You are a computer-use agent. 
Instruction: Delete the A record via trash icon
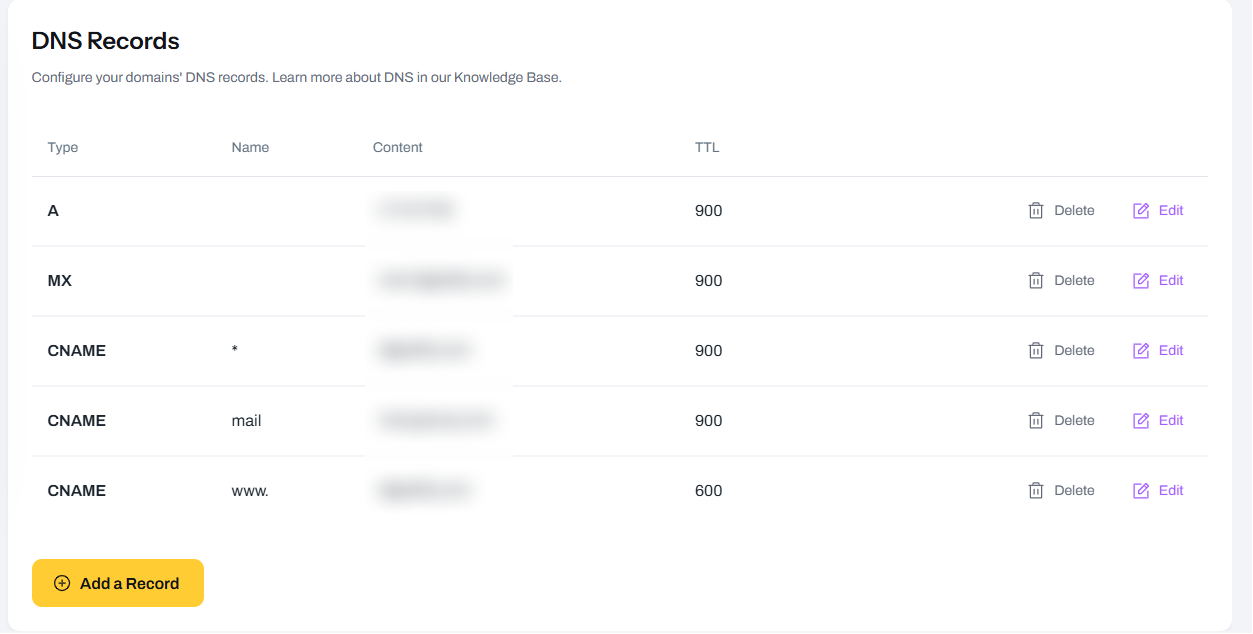click(1036, 210)
